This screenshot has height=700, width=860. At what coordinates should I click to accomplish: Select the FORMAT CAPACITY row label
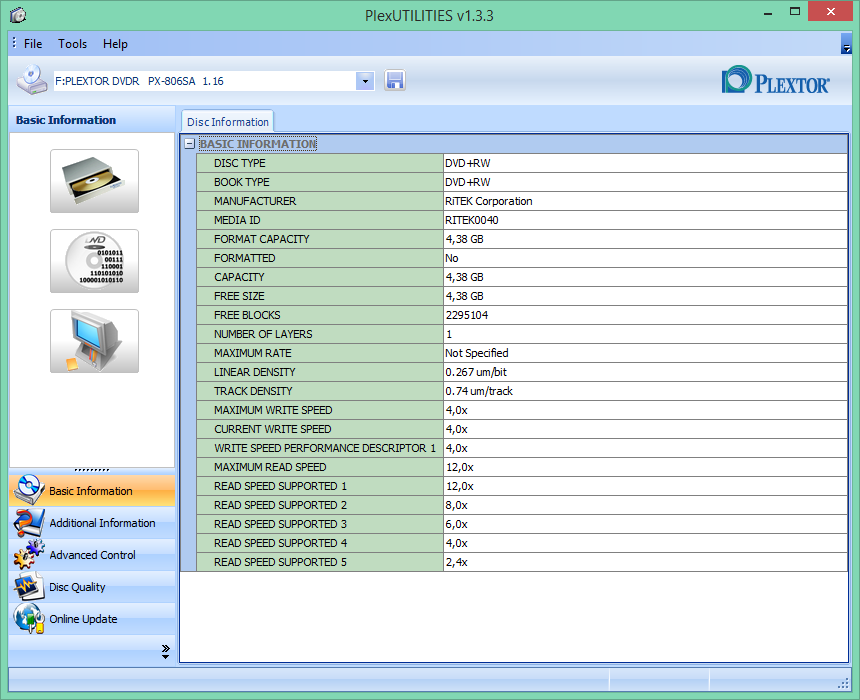click(262, 239)
